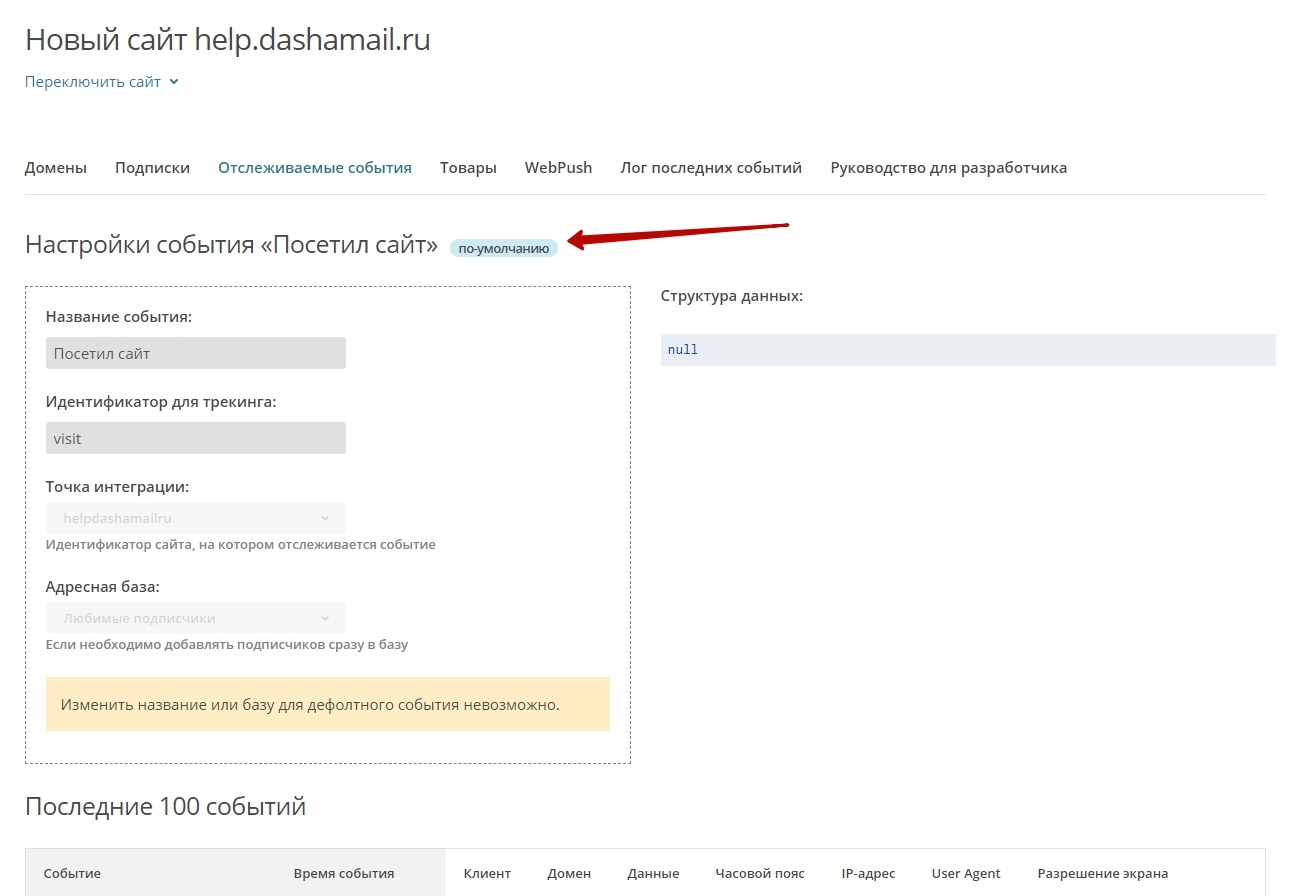This screenshot has width=1309, height=896.
Task: Open the «Точка интеграции» dropdown
Action: (x=196, y=518)
